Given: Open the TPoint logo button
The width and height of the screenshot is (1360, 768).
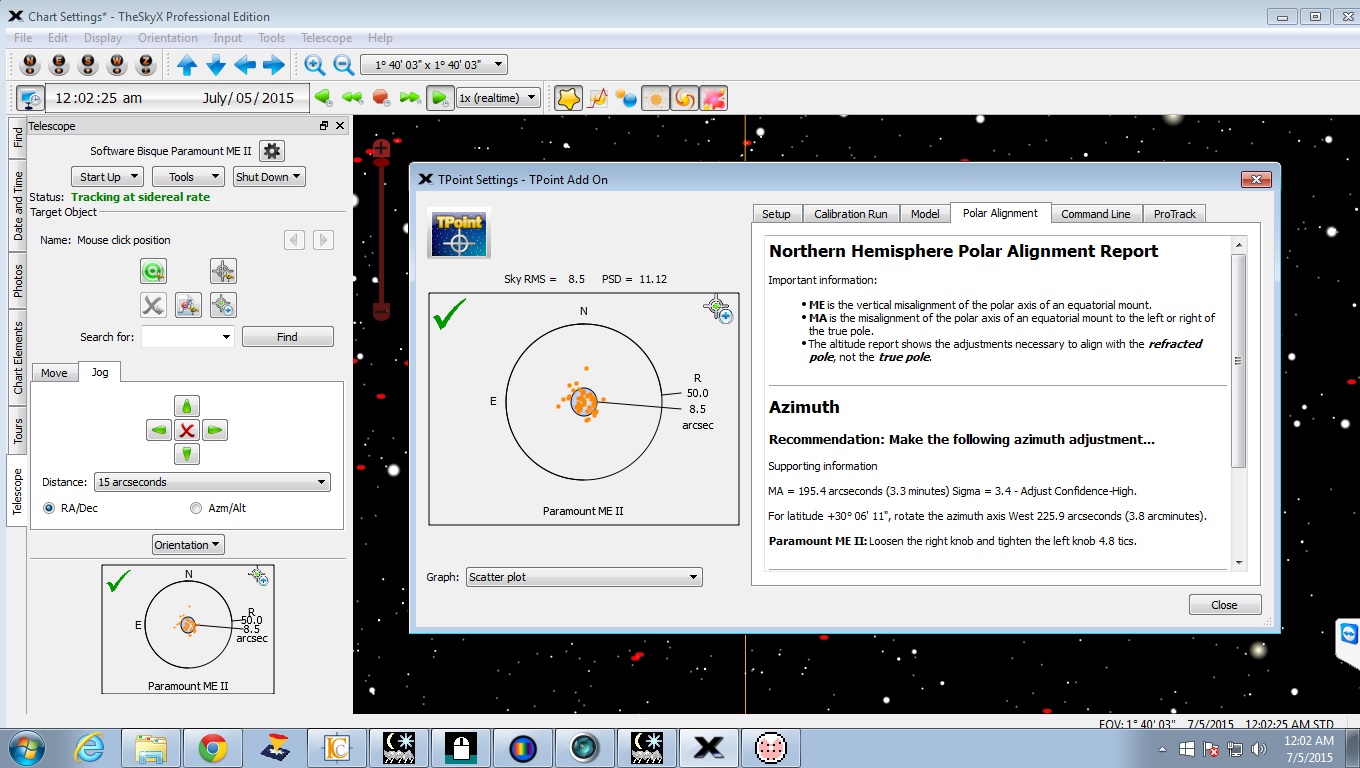Looking at the screenshot, I should (x=458, y=234).
